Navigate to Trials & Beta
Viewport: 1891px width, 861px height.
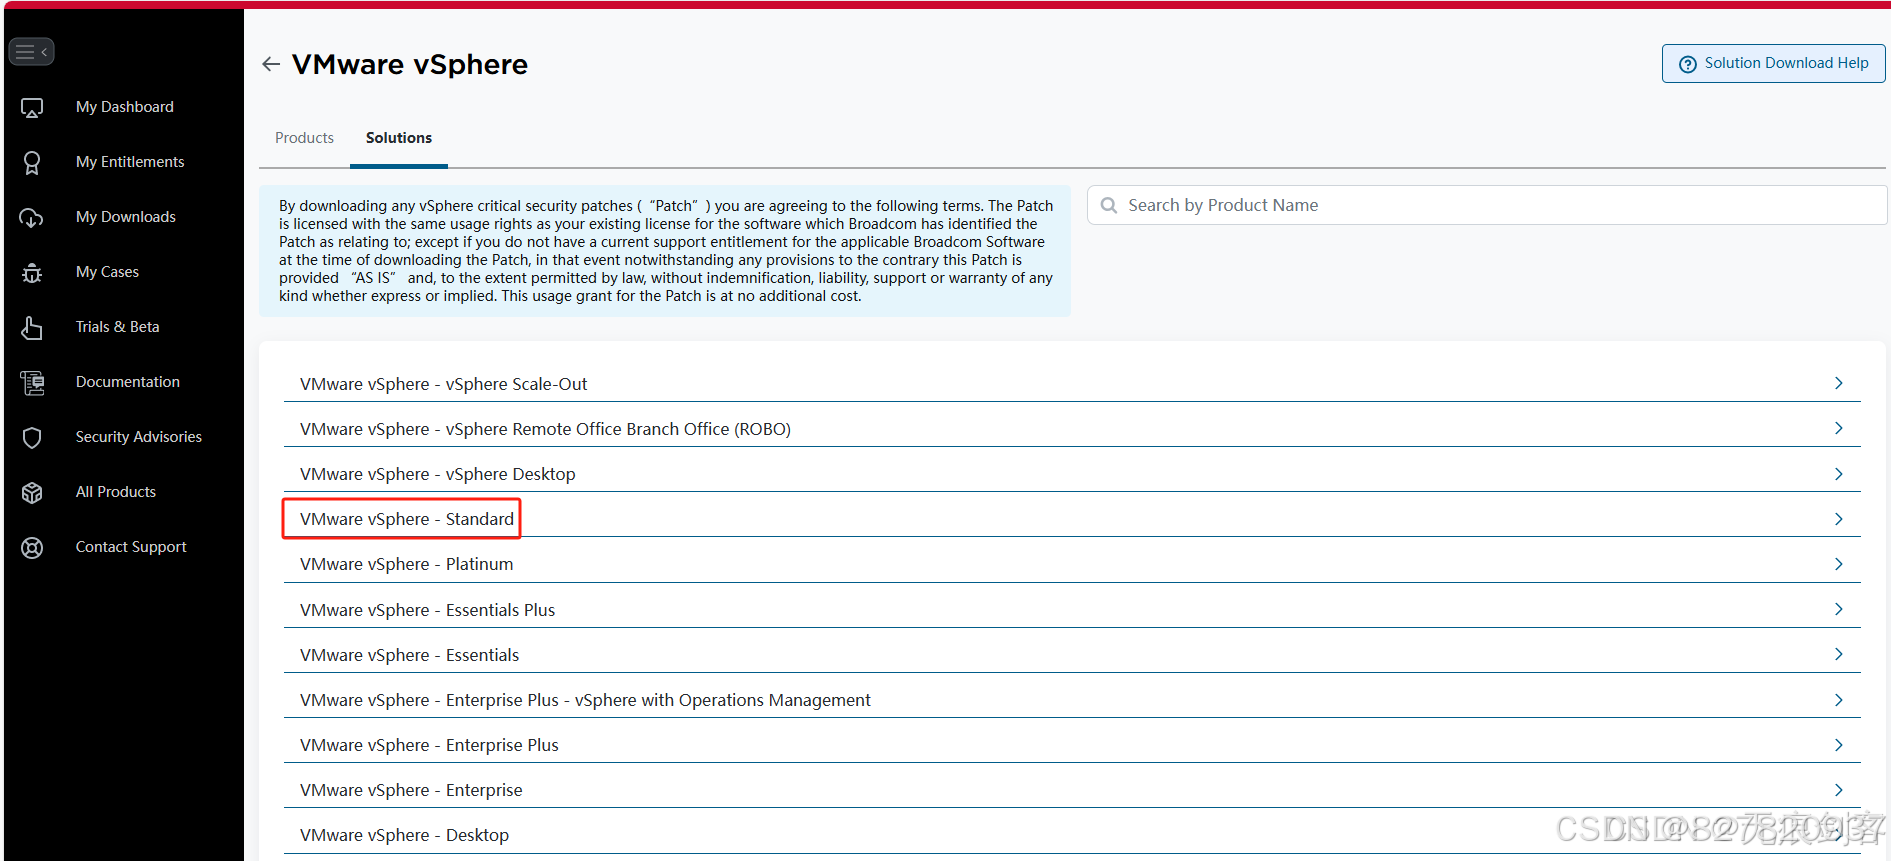118,327
